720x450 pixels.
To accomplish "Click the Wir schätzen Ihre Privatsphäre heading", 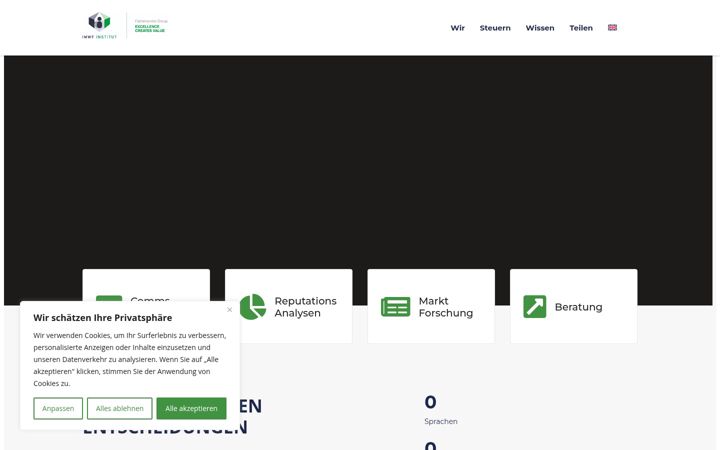I will [102, 318].
